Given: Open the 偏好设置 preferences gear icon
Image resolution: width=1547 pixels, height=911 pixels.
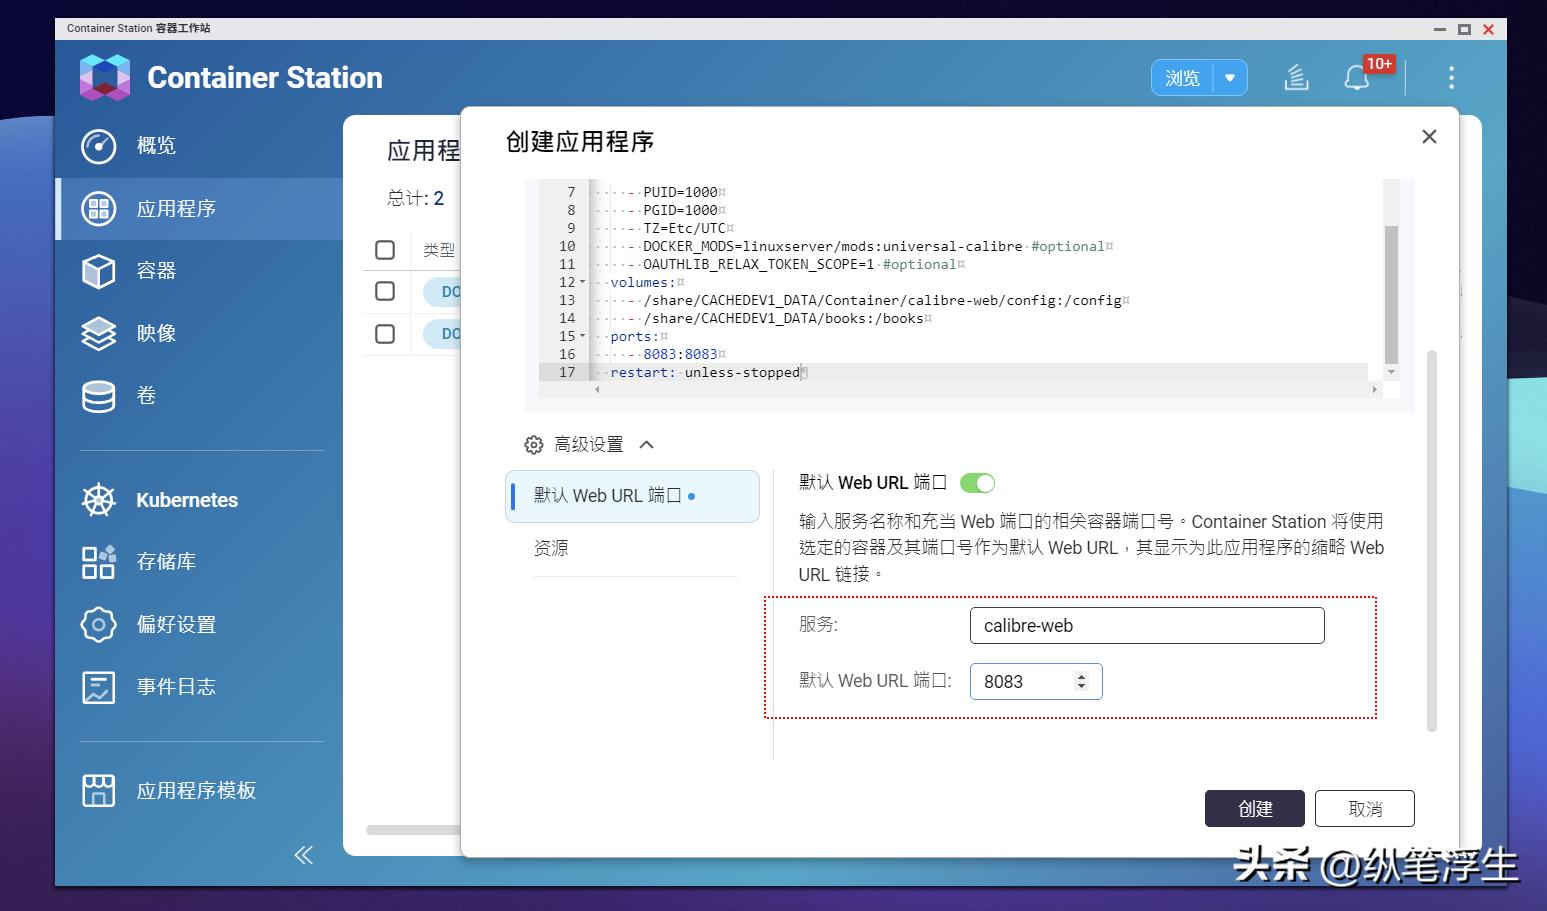Looking at the screenshot, I should click(x=98, y=625).
